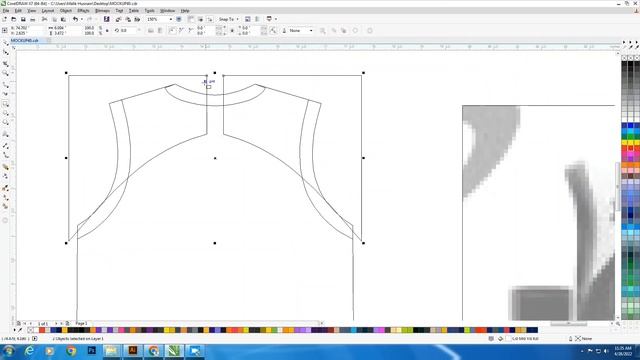Toggle Show Guidelines in the toolbar

pyautogui.click(x=209, y=19)
